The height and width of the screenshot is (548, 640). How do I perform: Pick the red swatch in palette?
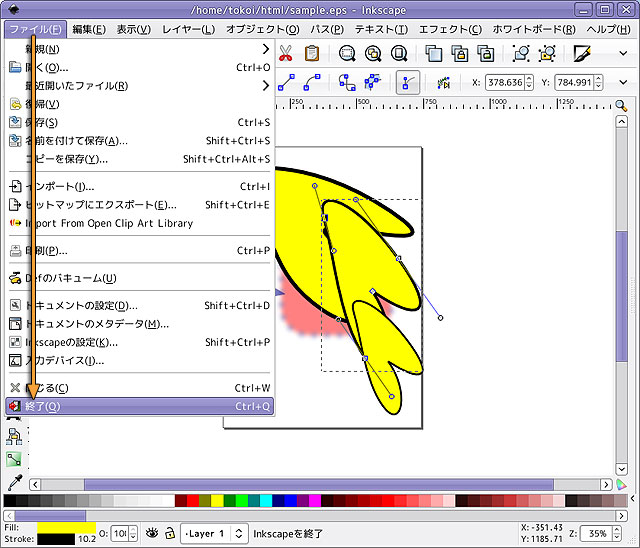181,501
